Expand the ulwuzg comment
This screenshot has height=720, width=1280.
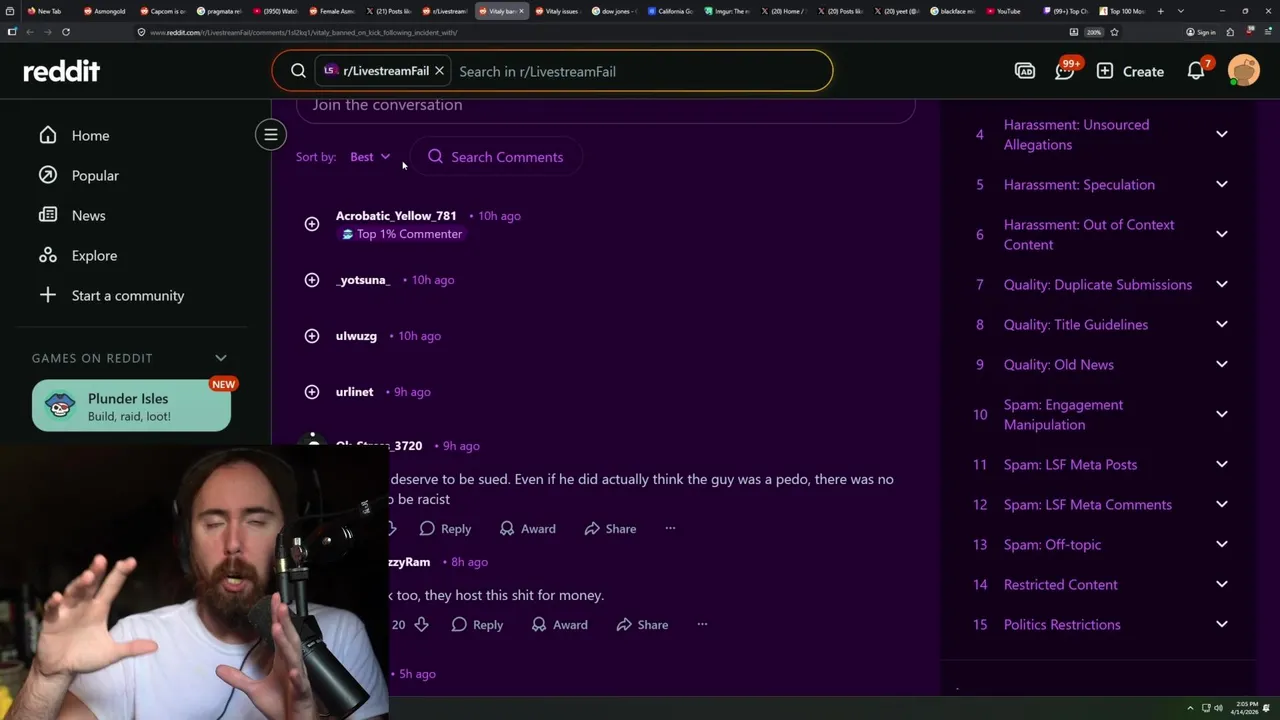click(x=312, y=336)
